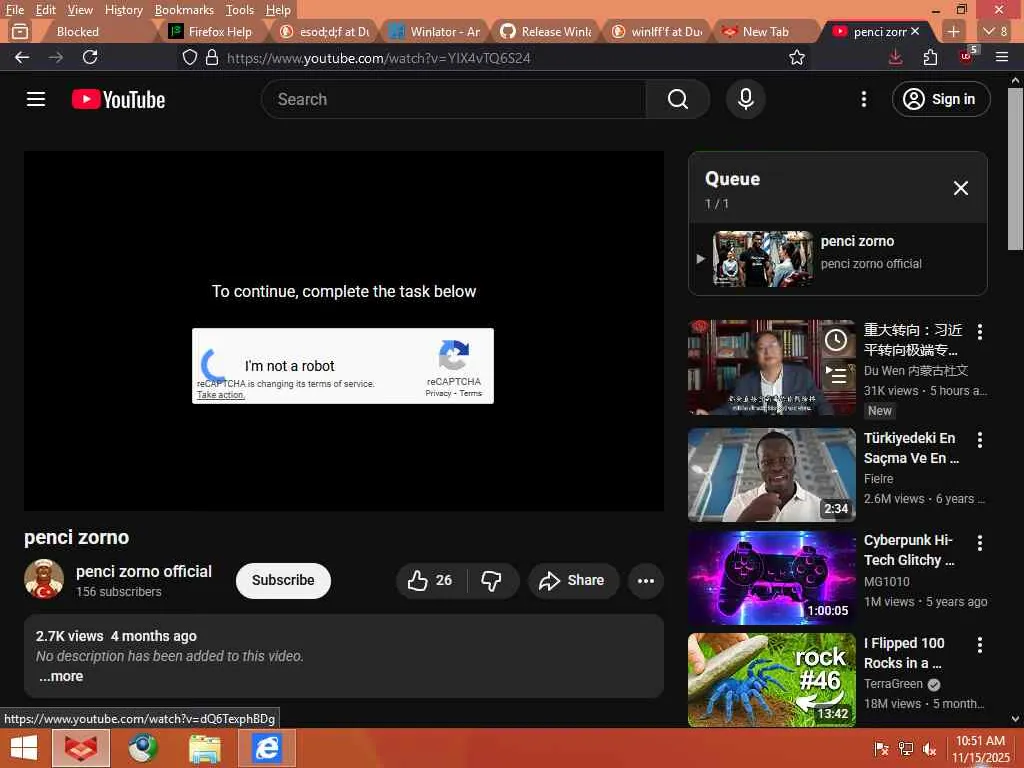Open a new tab with plus button

pos(953,31)
